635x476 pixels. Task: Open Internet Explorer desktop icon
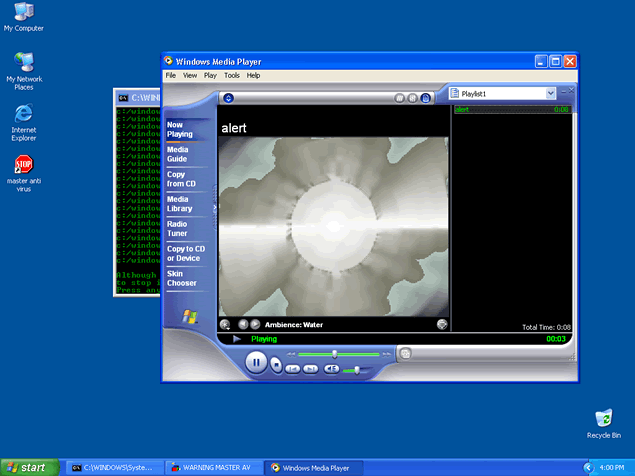click(23, 113)
